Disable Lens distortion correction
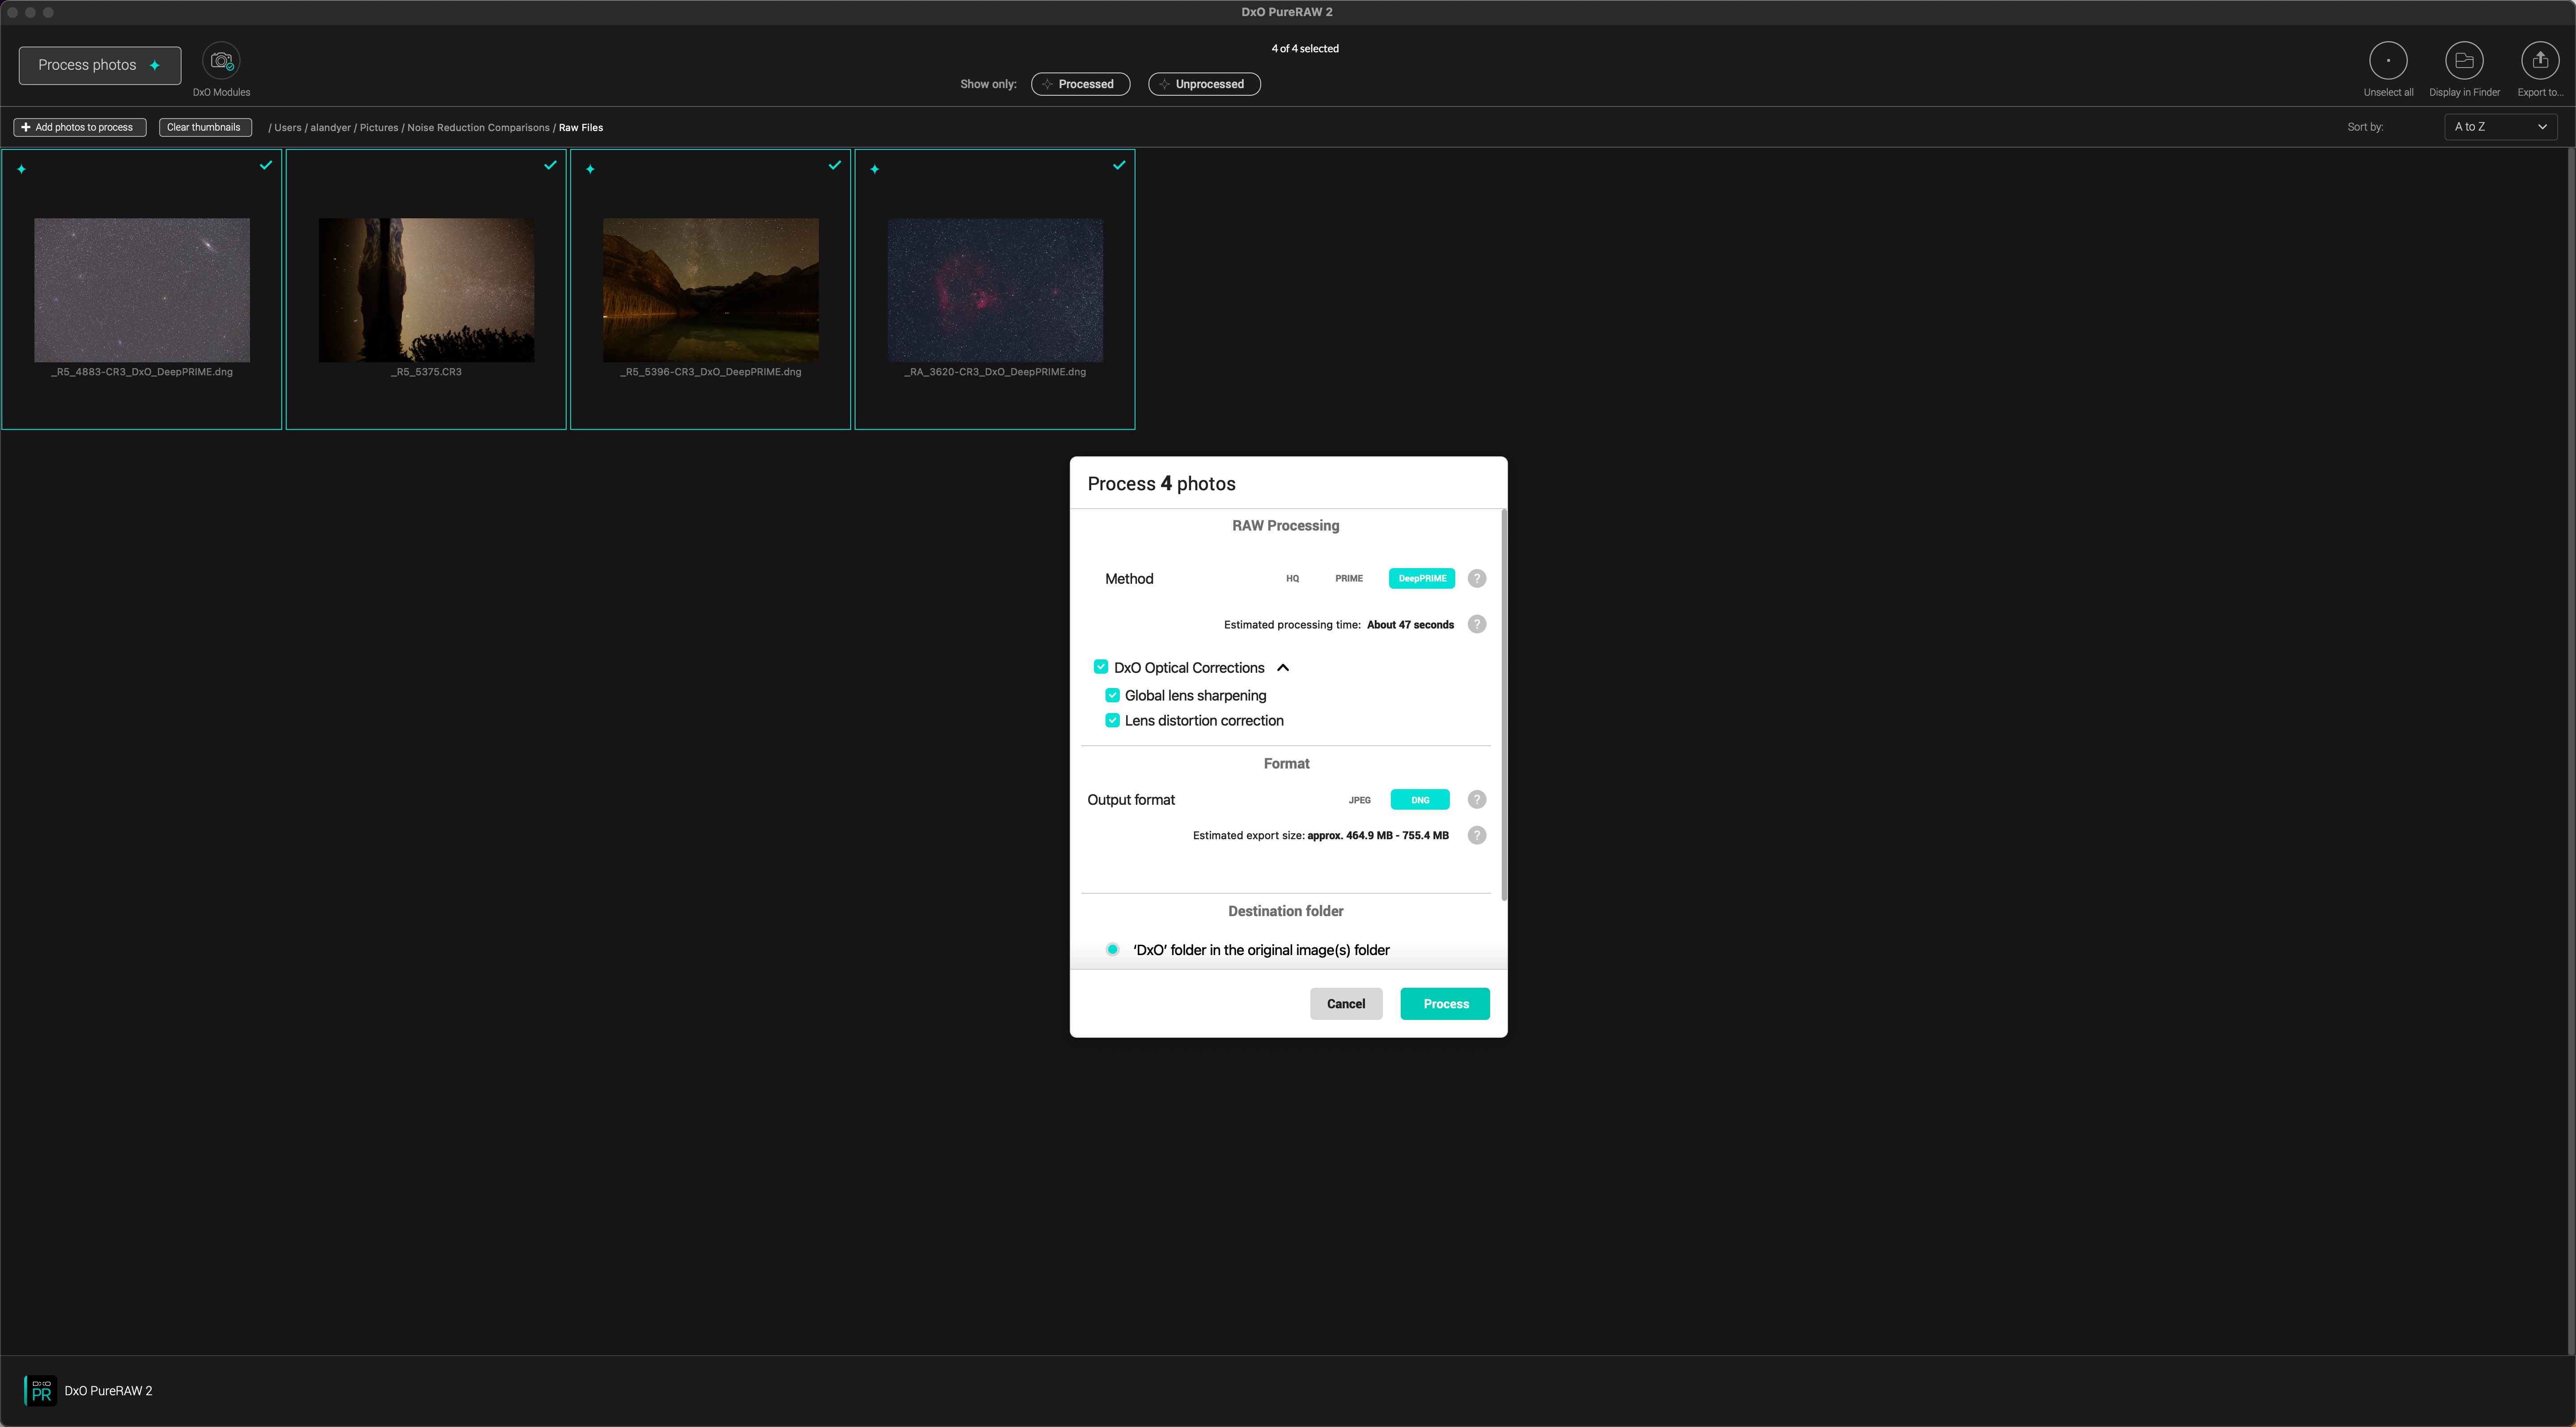Image resolution: width=2576 pixels, height=1427 pixels. (1112, 720)
